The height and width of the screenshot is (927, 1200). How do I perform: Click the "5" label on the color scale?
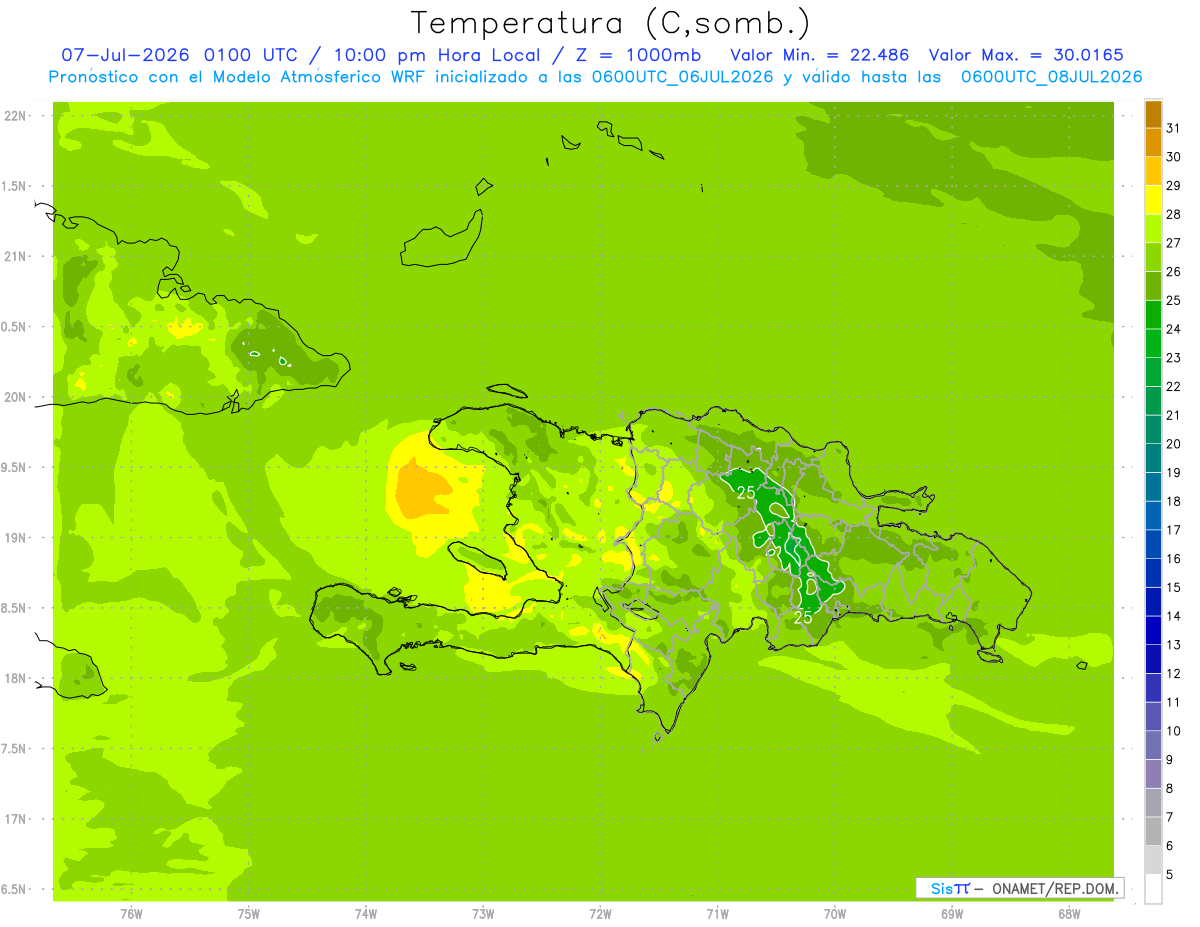click(x=1171, y=874)
